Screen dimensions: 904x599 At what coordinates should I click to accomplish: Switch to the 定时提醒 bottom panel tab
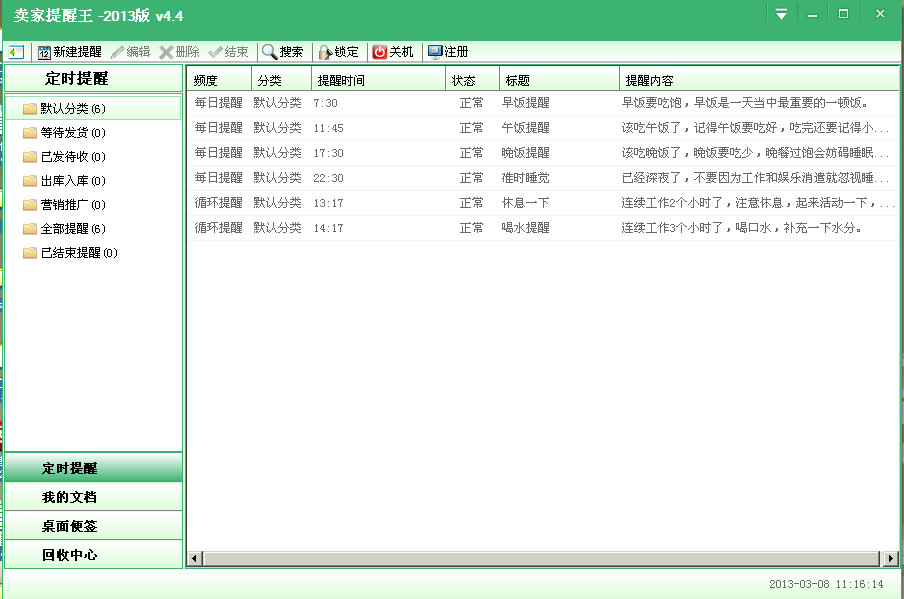click(93, 468)
